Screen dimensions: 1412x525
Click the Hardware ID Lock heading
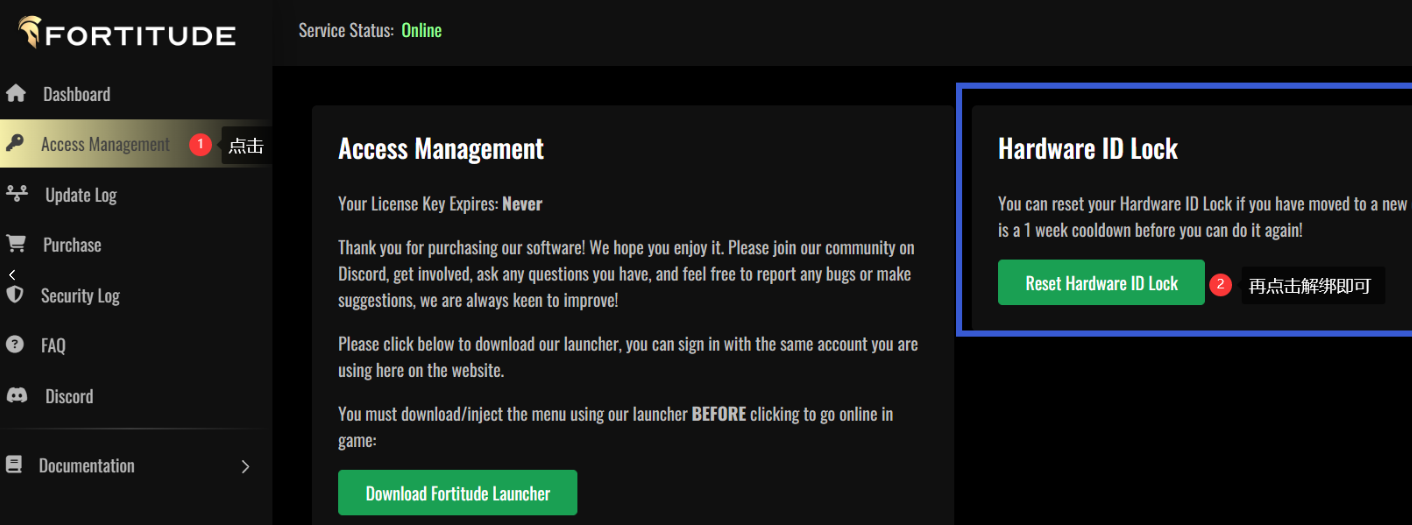pyautogui.click(x=1088, y=149)
